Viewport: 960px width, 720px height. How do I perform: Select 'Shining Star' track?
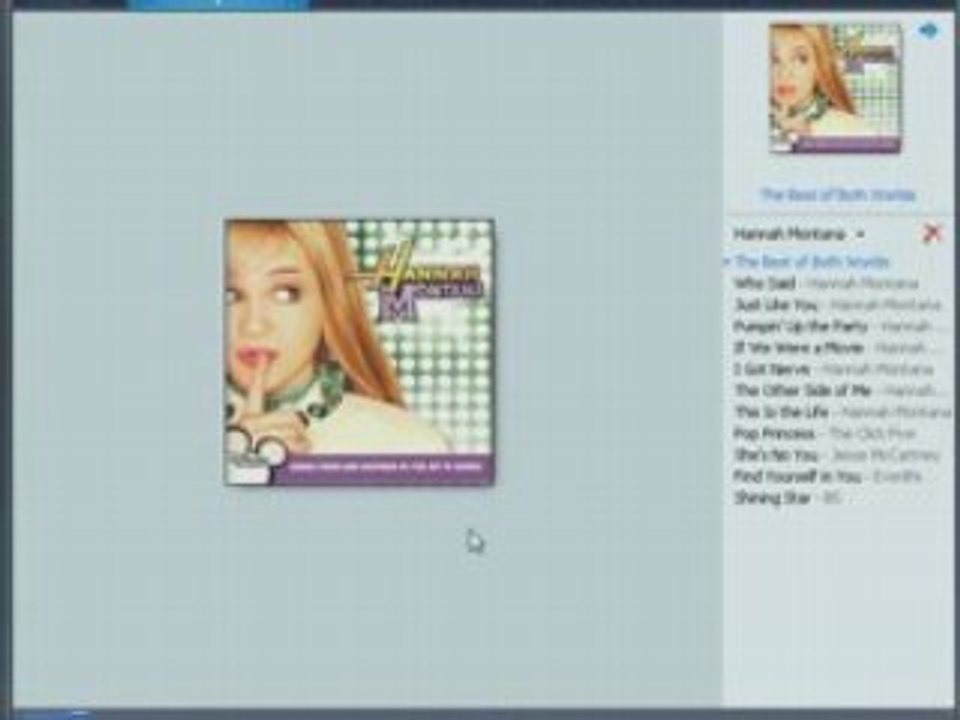pyautogui.click(x=789, y=498)
